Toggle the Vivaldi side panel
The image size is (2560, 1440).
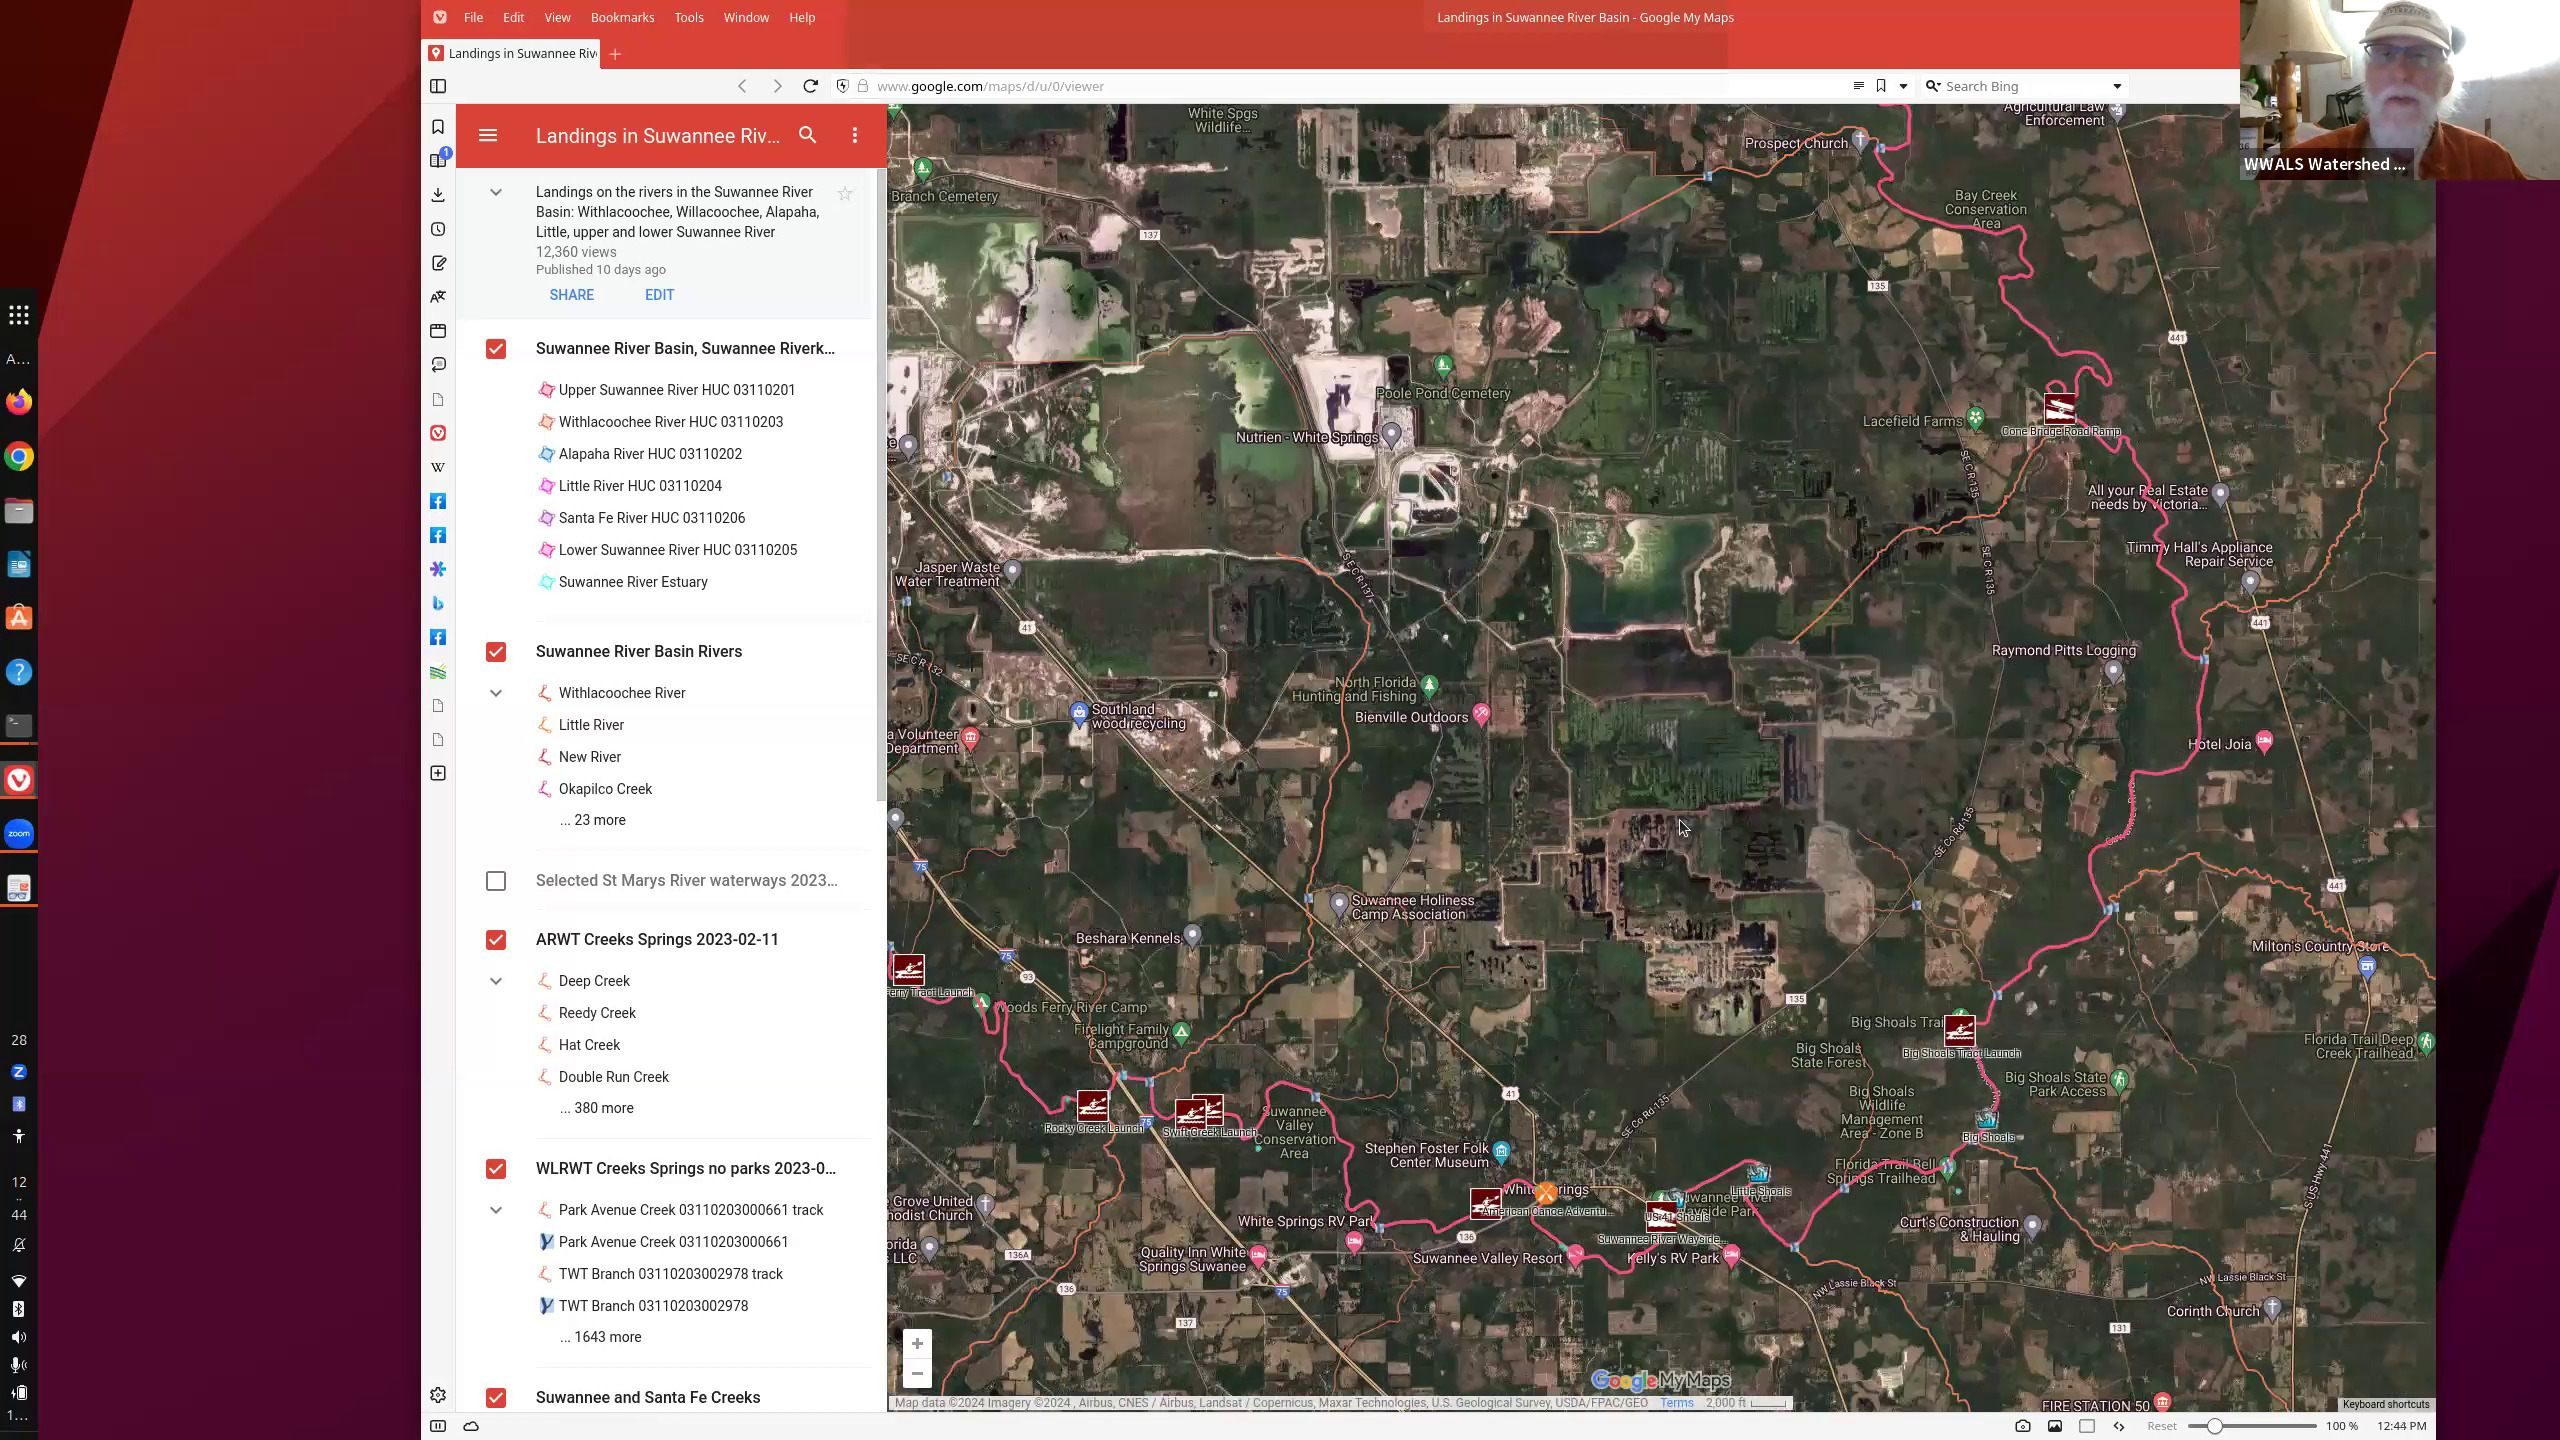pyautogui.click(x=438, y=86)
